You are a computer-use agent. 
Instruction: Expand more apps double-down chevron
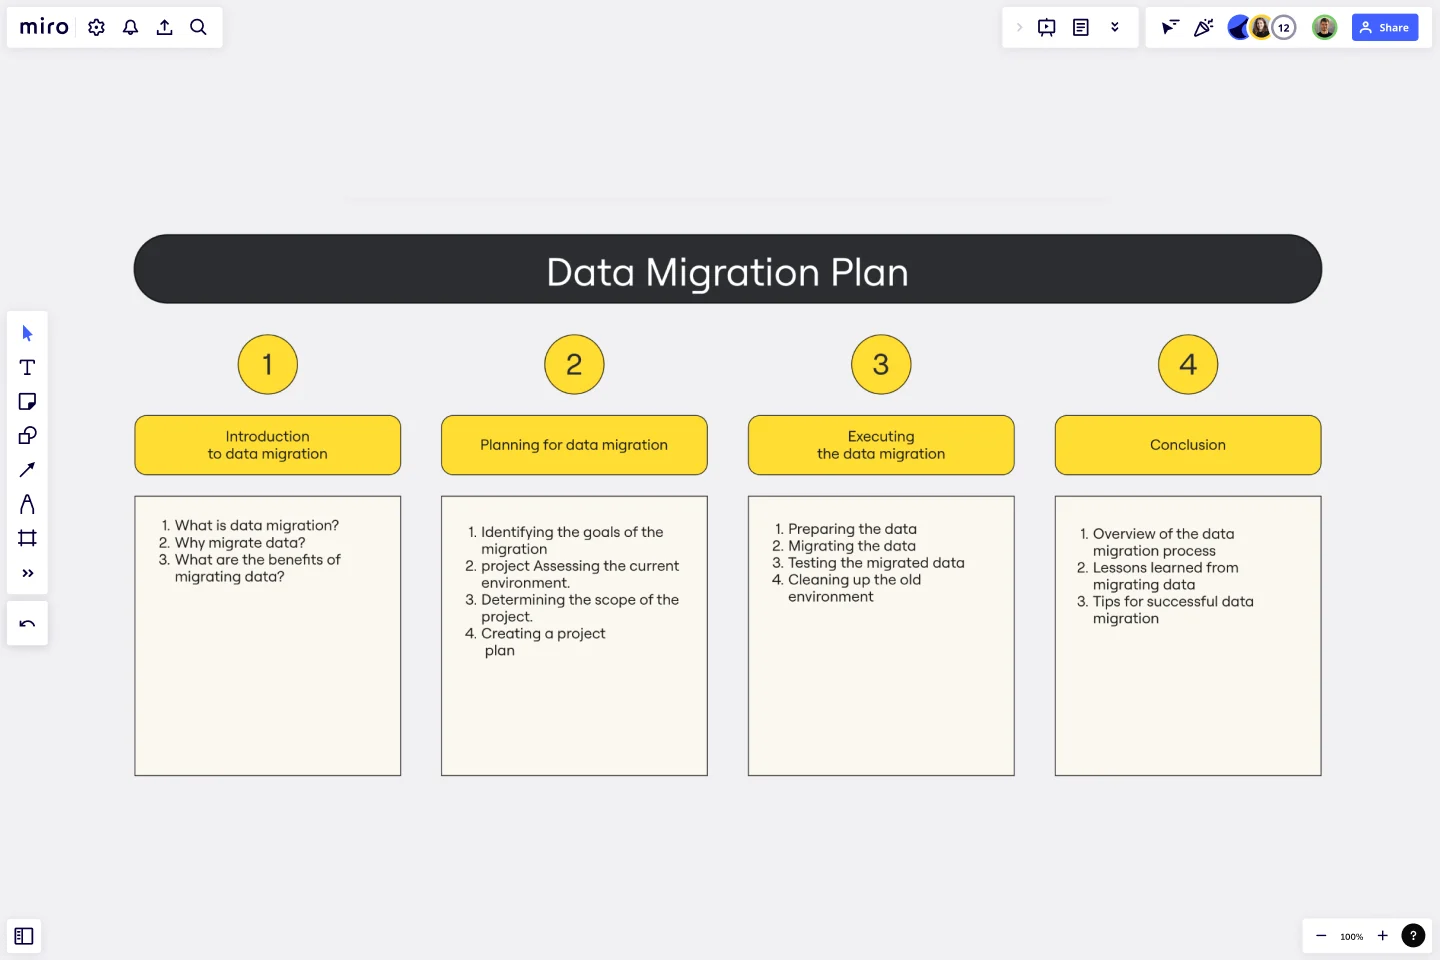coord(1115,27)
